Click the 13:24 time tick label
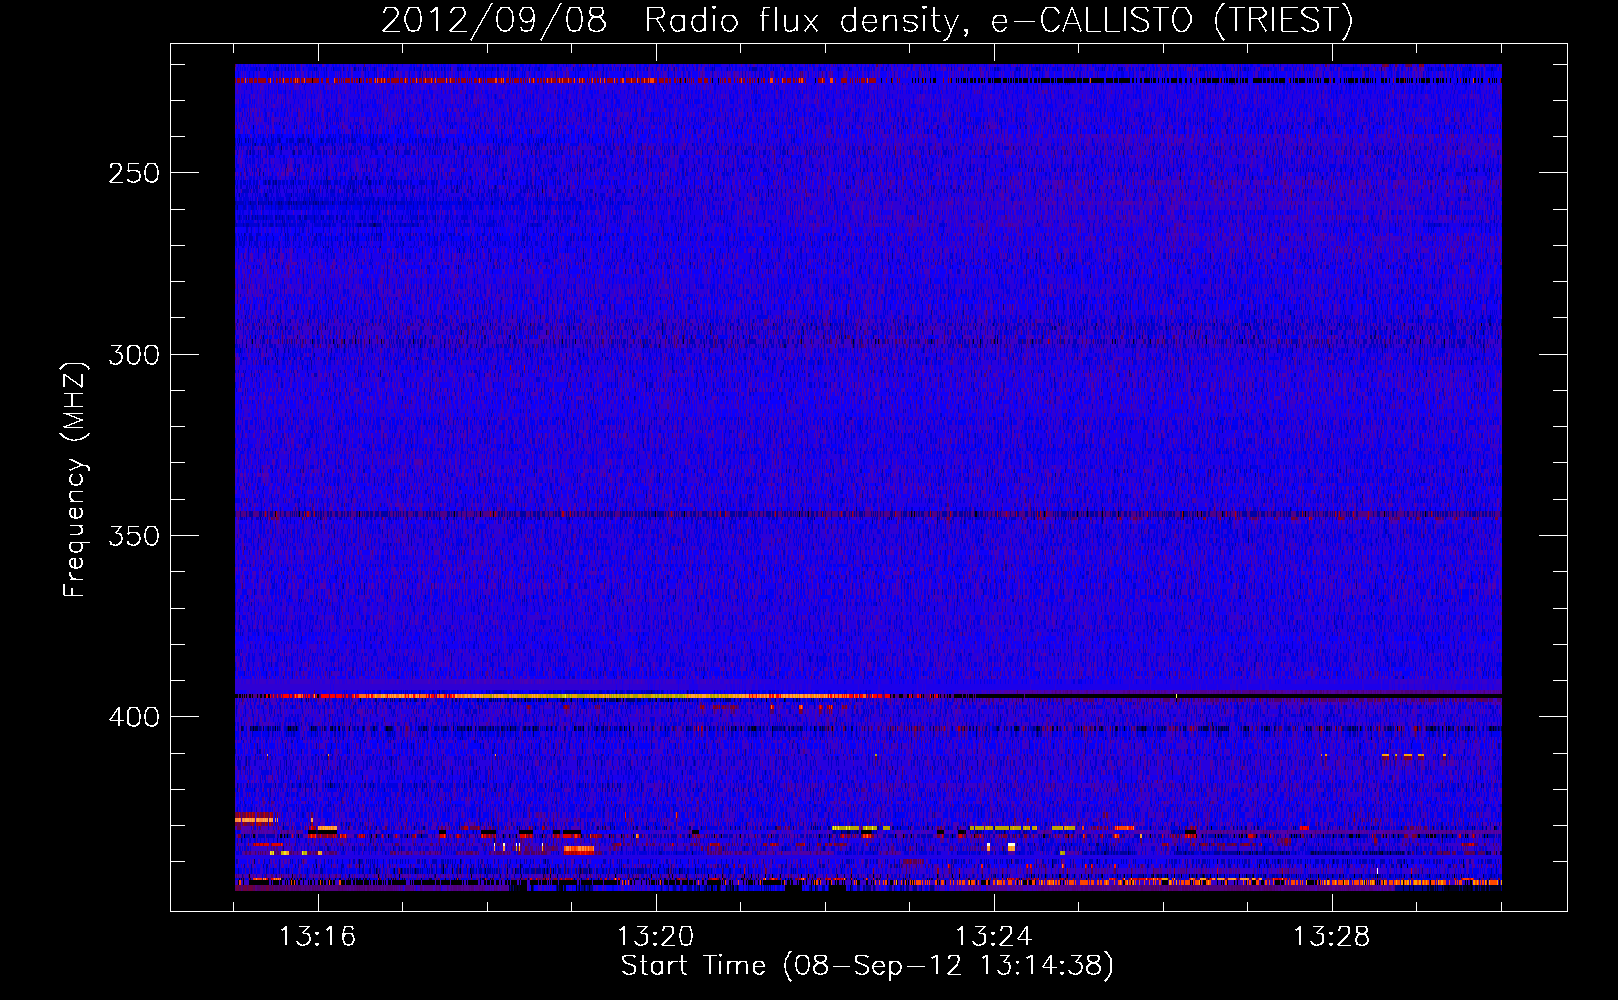 [x=993, y=936]
